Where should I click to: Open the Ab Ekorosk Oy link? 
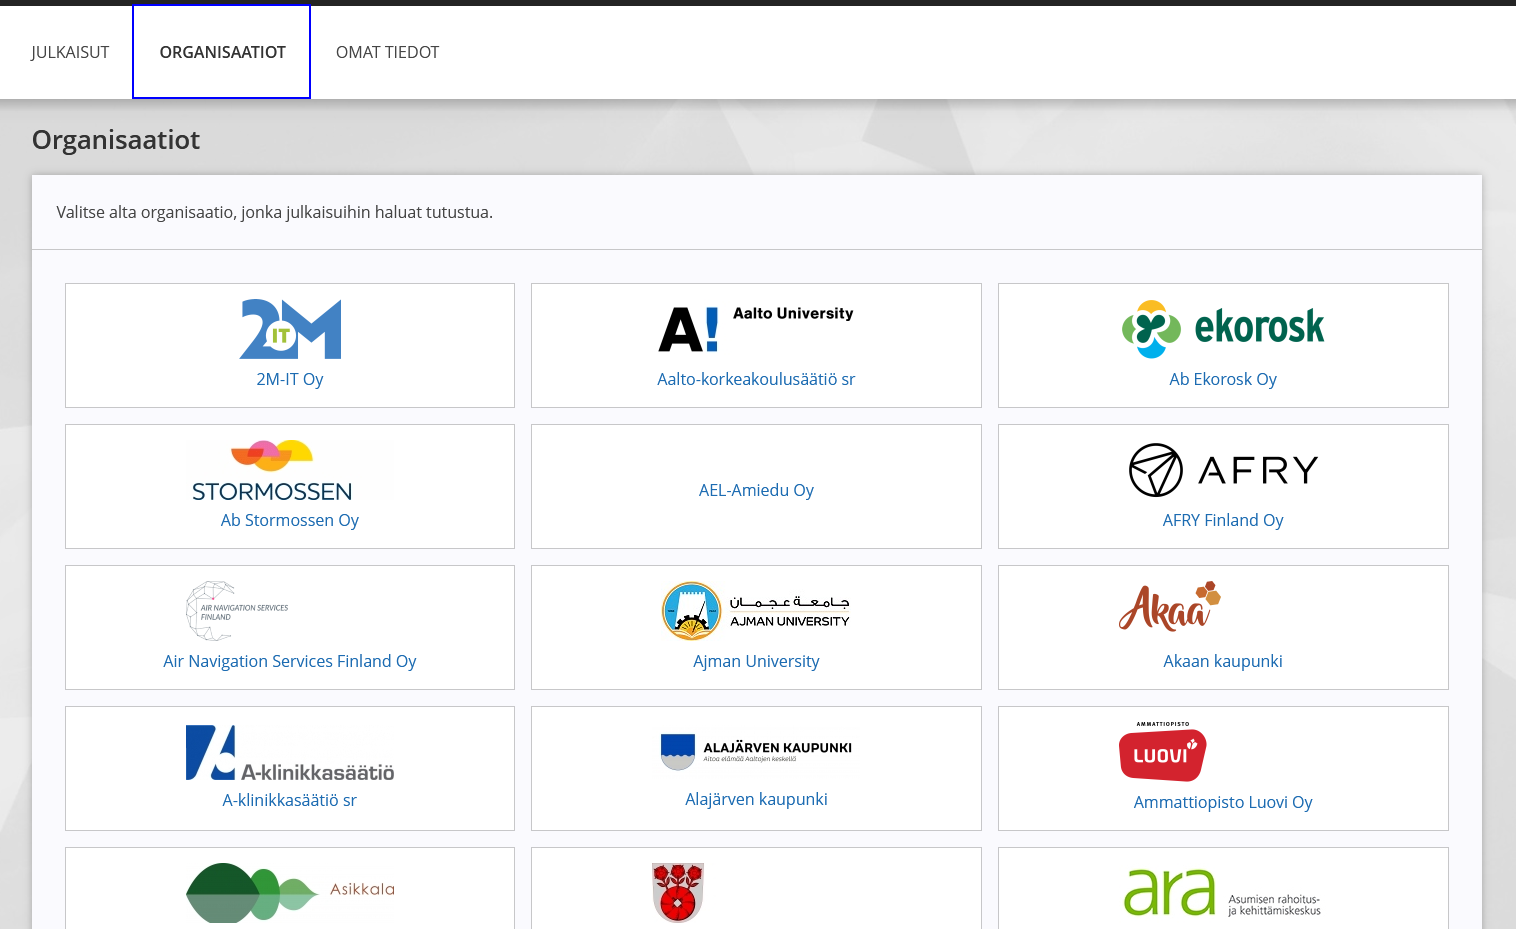(1223, 379)
